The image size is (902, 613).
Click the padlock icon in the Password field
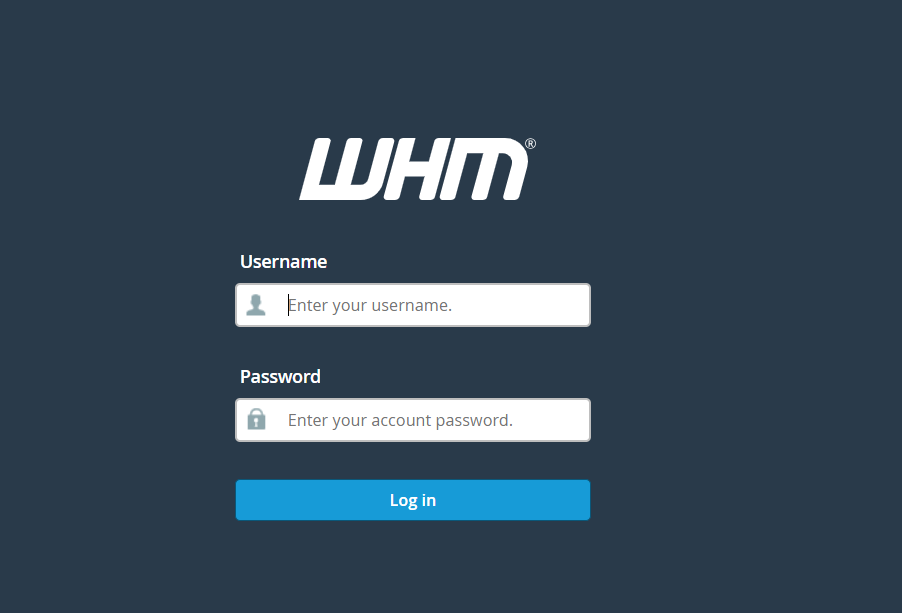(257, 419)
